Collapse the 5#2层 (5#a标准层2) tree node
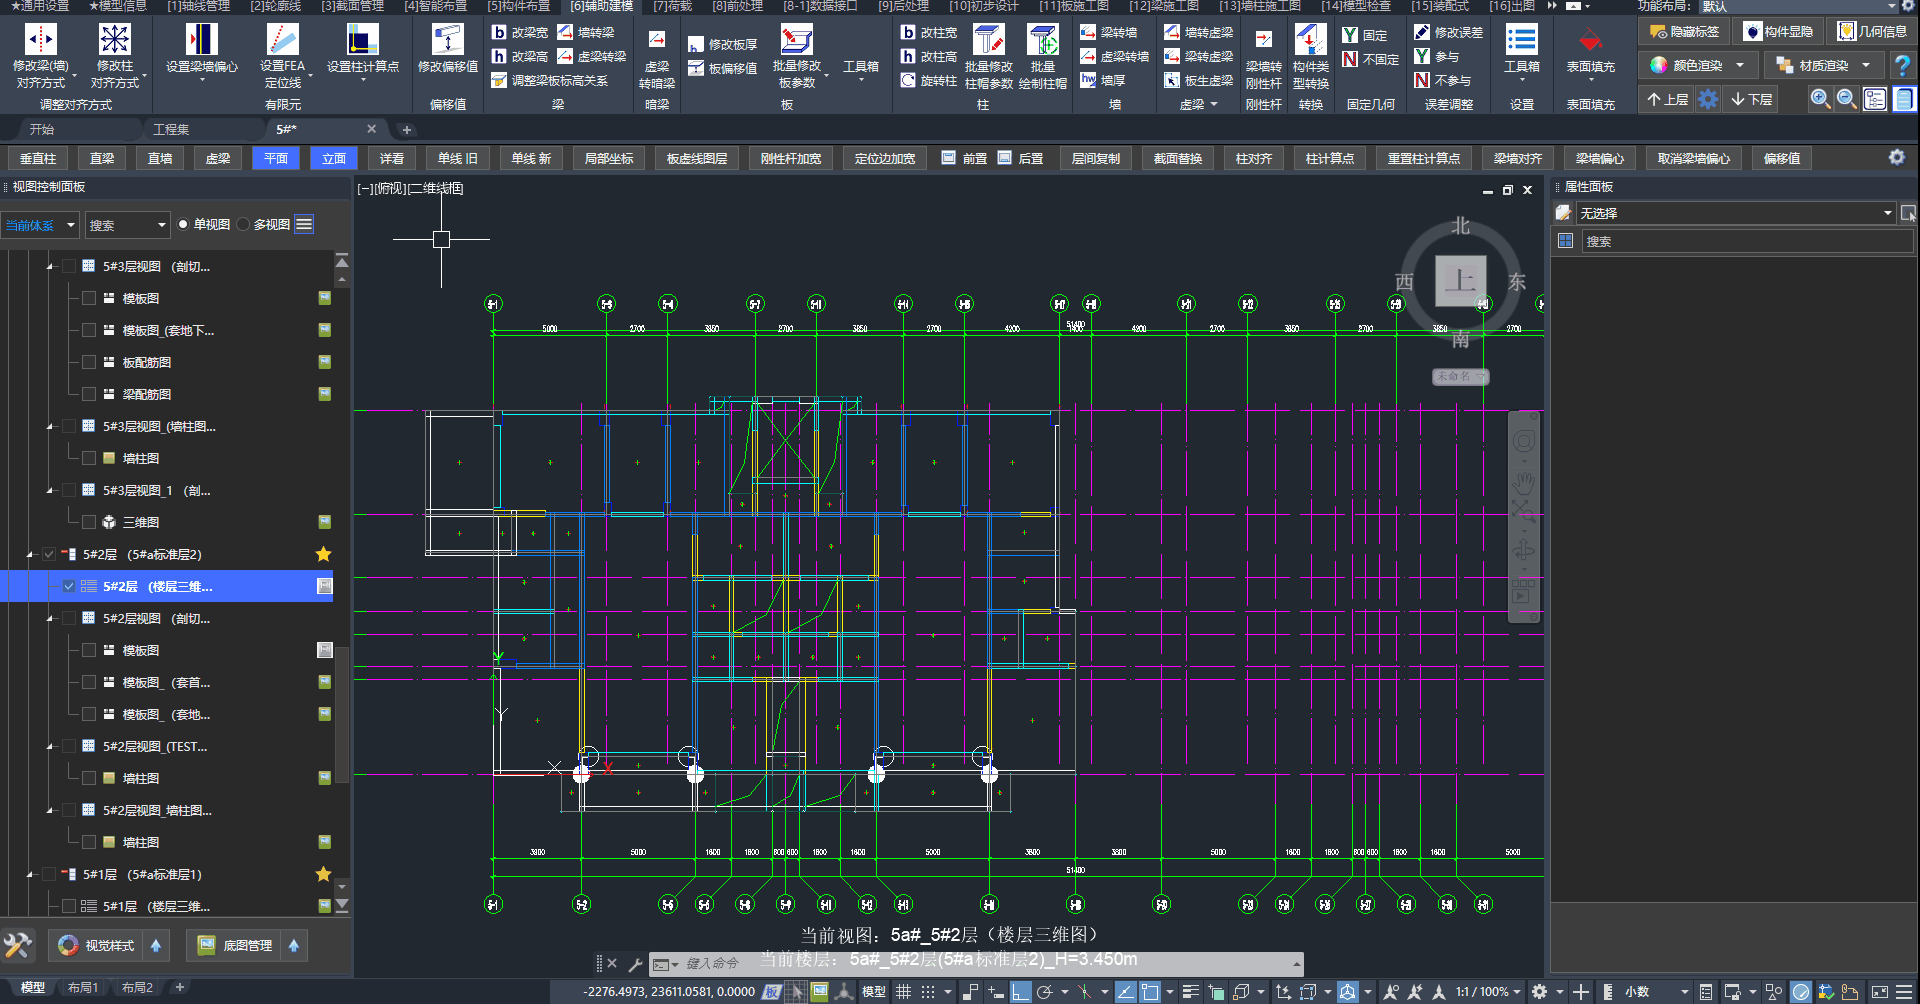 pos(30,554)
